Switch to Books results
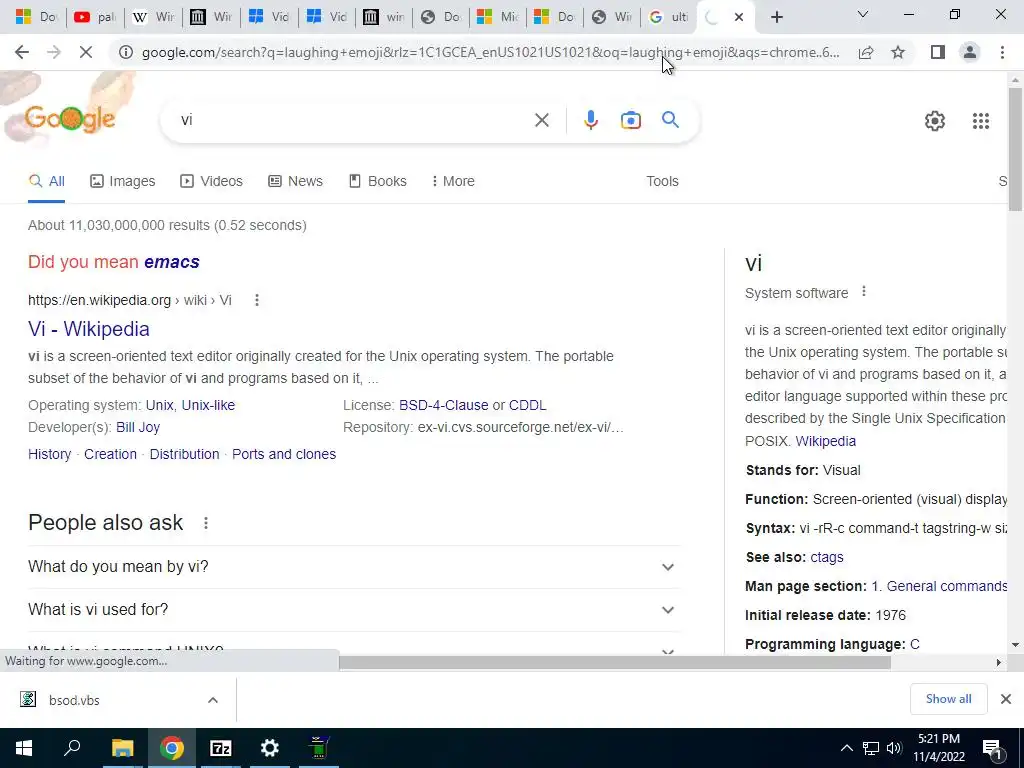This screenshot has height=768, width=1024. (377, 182)
